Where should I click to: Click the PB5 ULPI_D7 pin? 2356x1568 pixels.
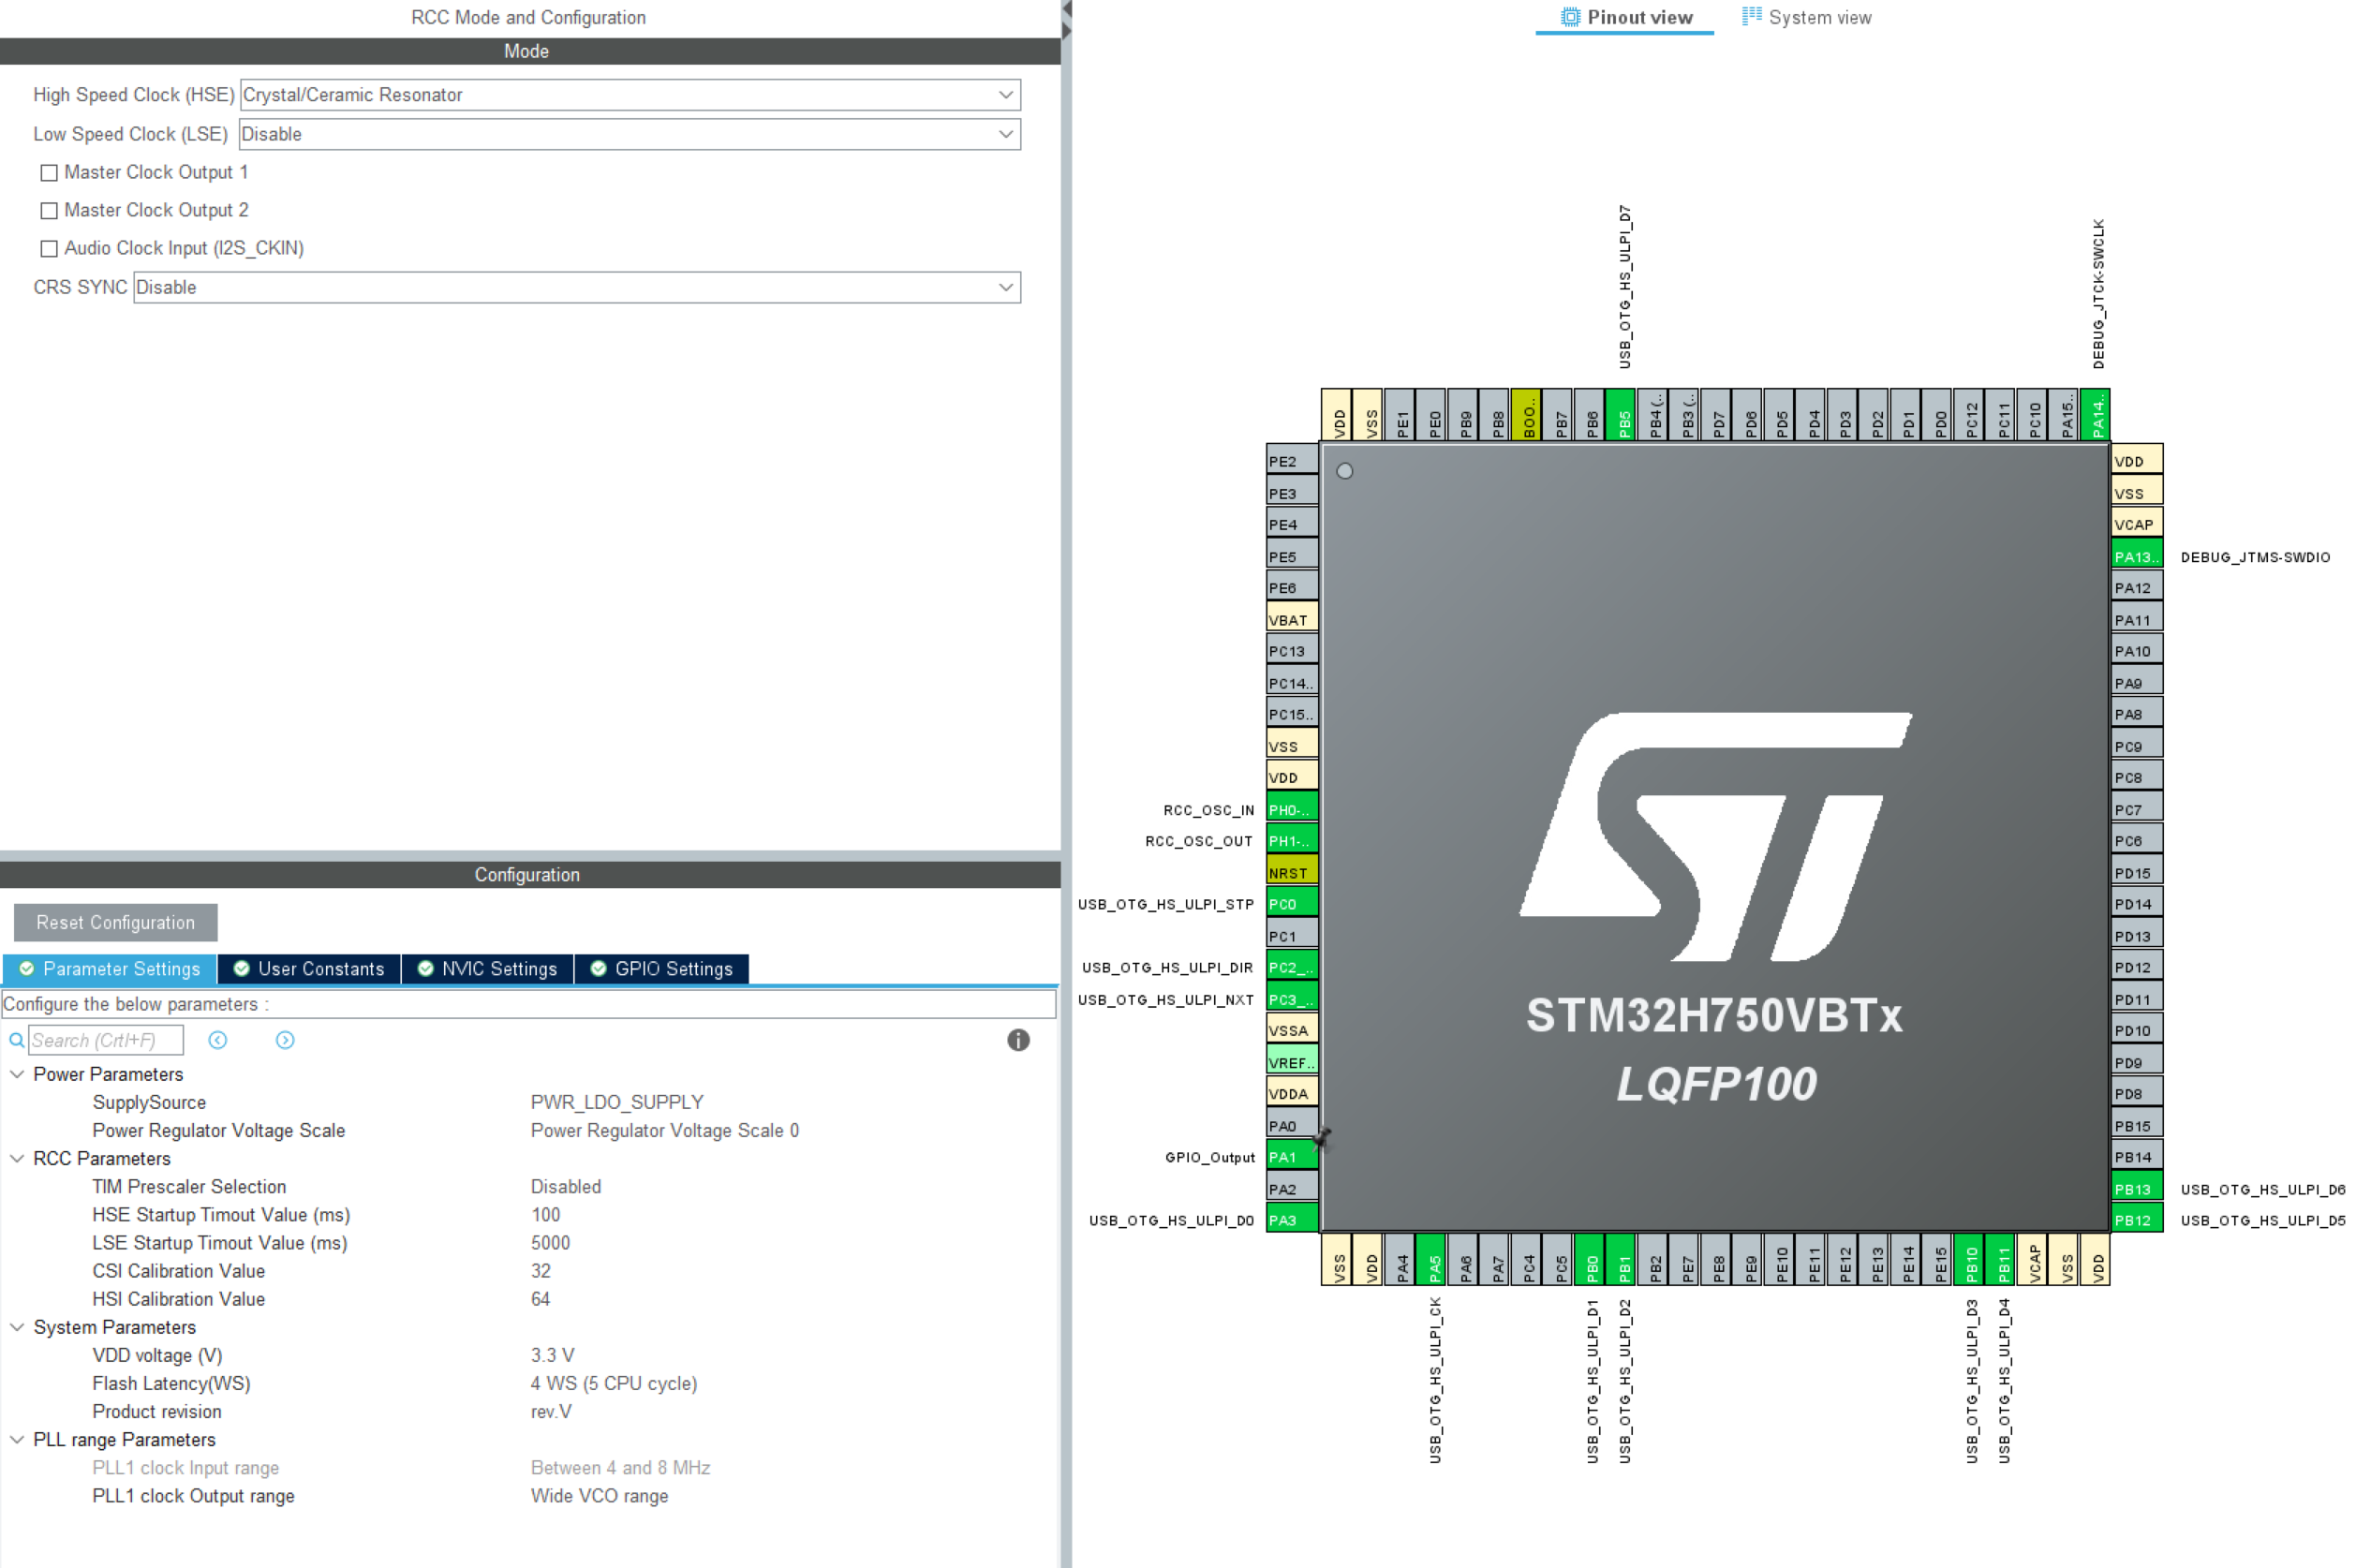click(1622, 415)
